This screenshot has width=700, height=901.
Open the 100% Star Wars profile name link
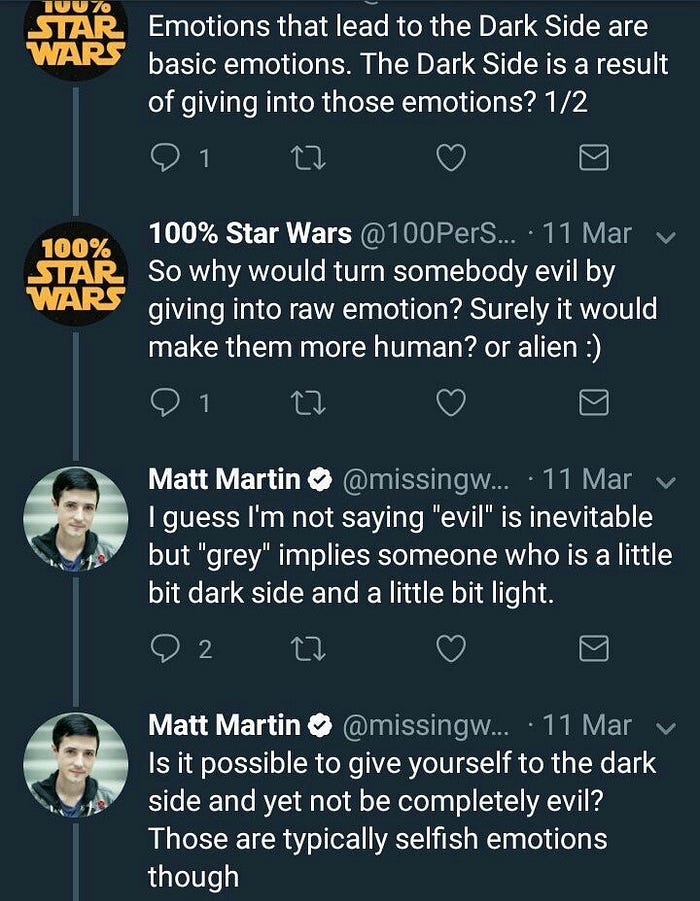coord(249,235)
